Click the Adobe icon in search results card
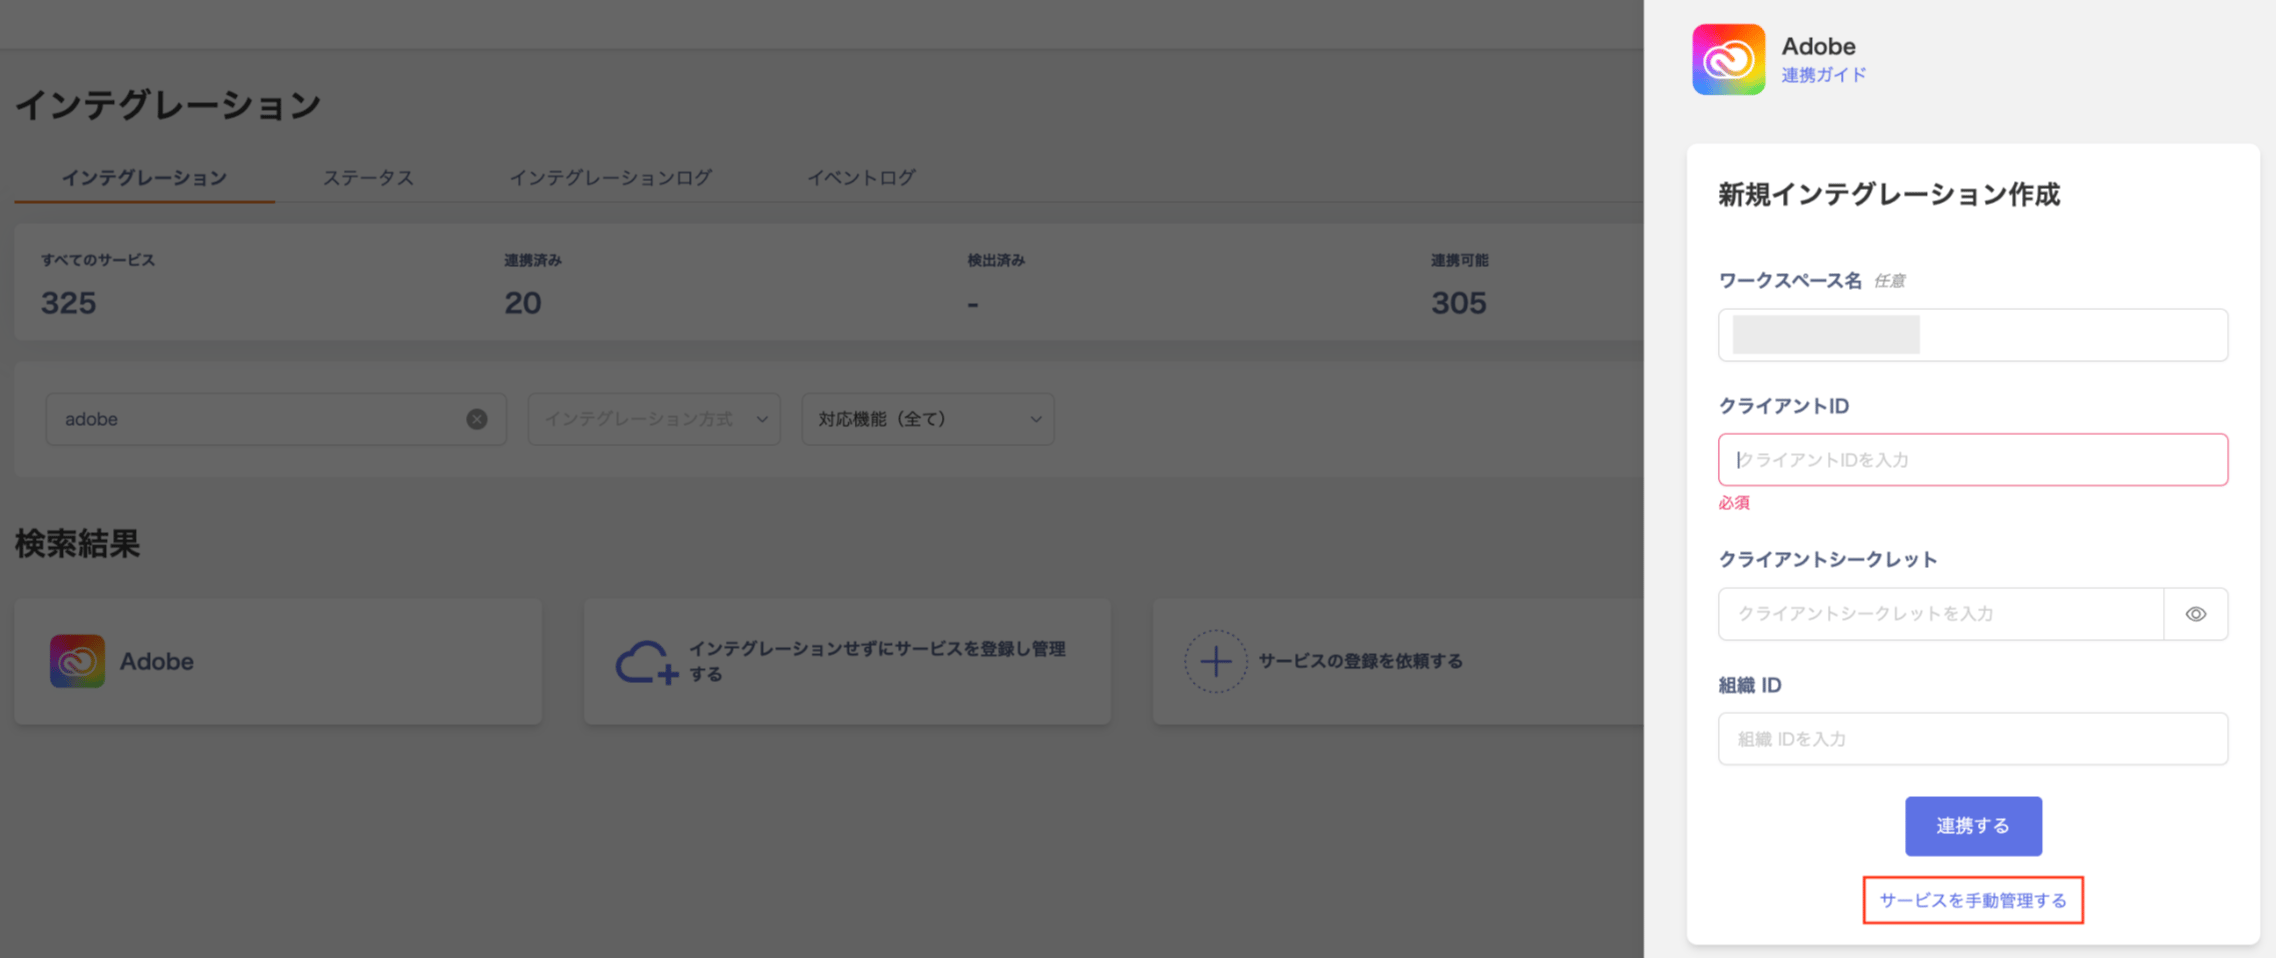 click(x=77, y=661)
